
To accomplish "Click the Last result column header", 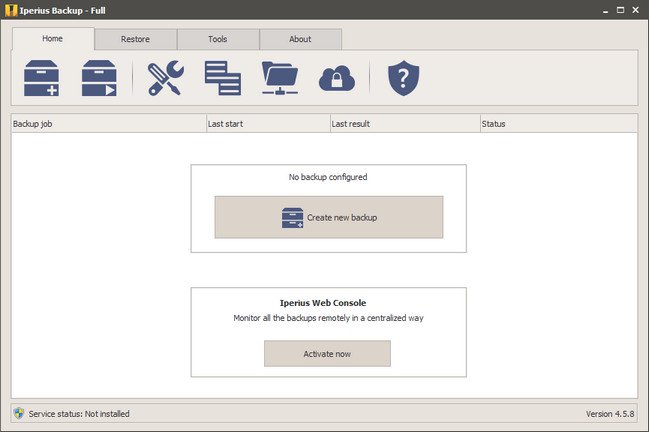I will click(405, 124).
